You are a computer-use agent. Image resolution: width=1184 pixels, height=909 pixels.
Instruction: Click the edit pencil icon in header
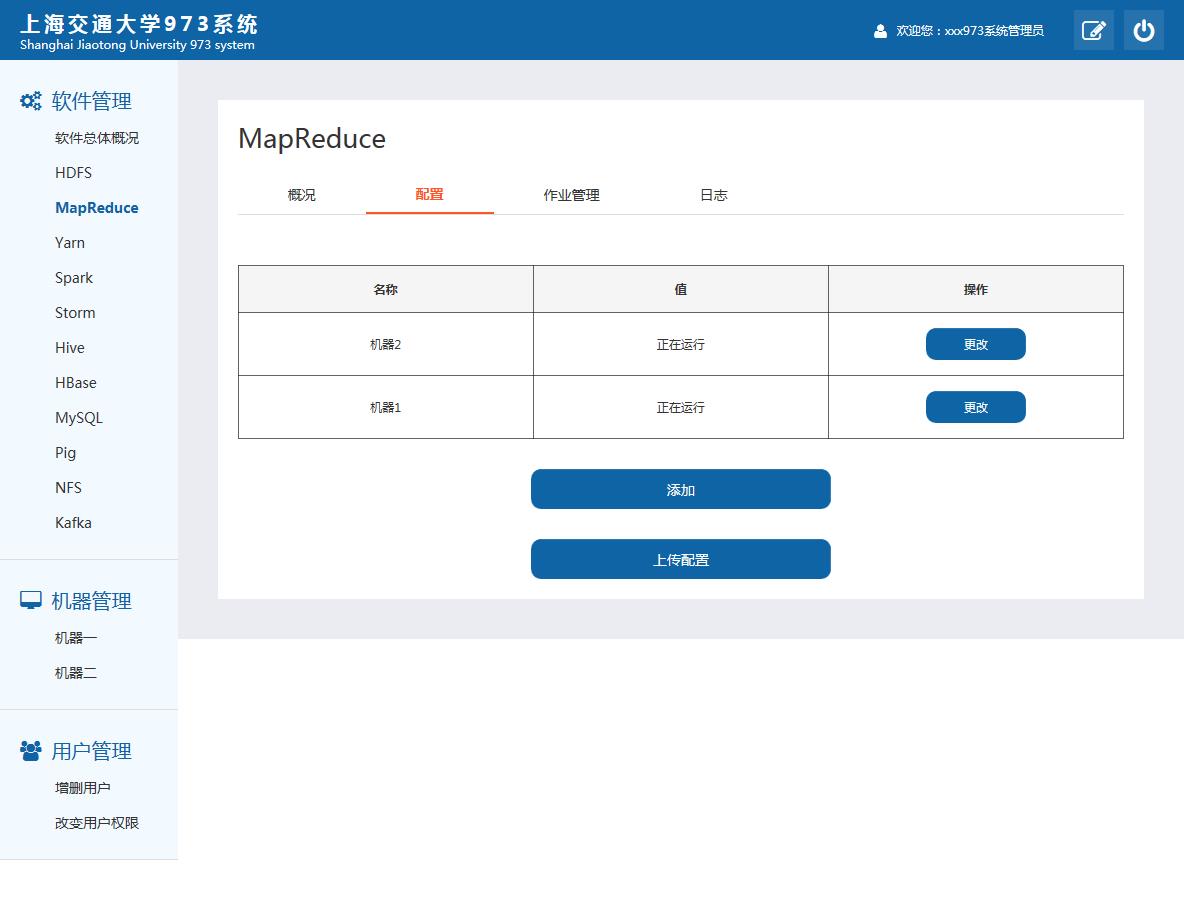(1093, 30)
